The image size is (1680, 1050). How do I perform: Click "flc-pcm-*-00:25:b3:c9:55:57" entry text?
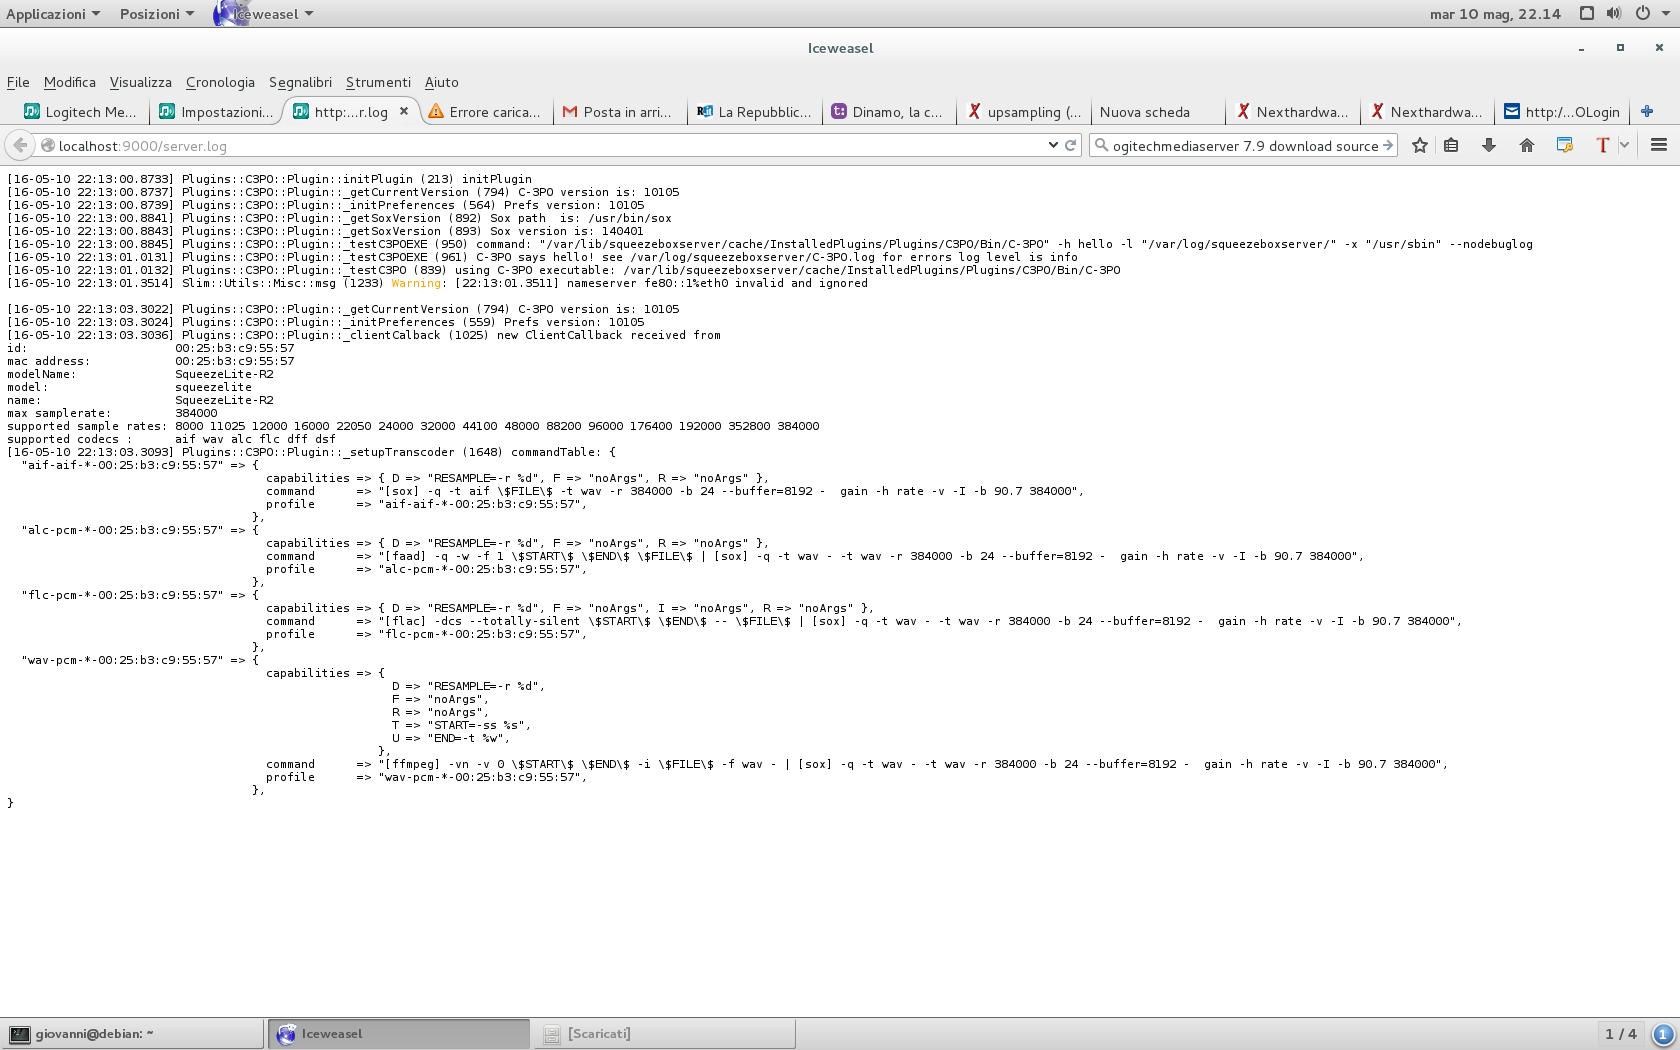pos(122,595)
